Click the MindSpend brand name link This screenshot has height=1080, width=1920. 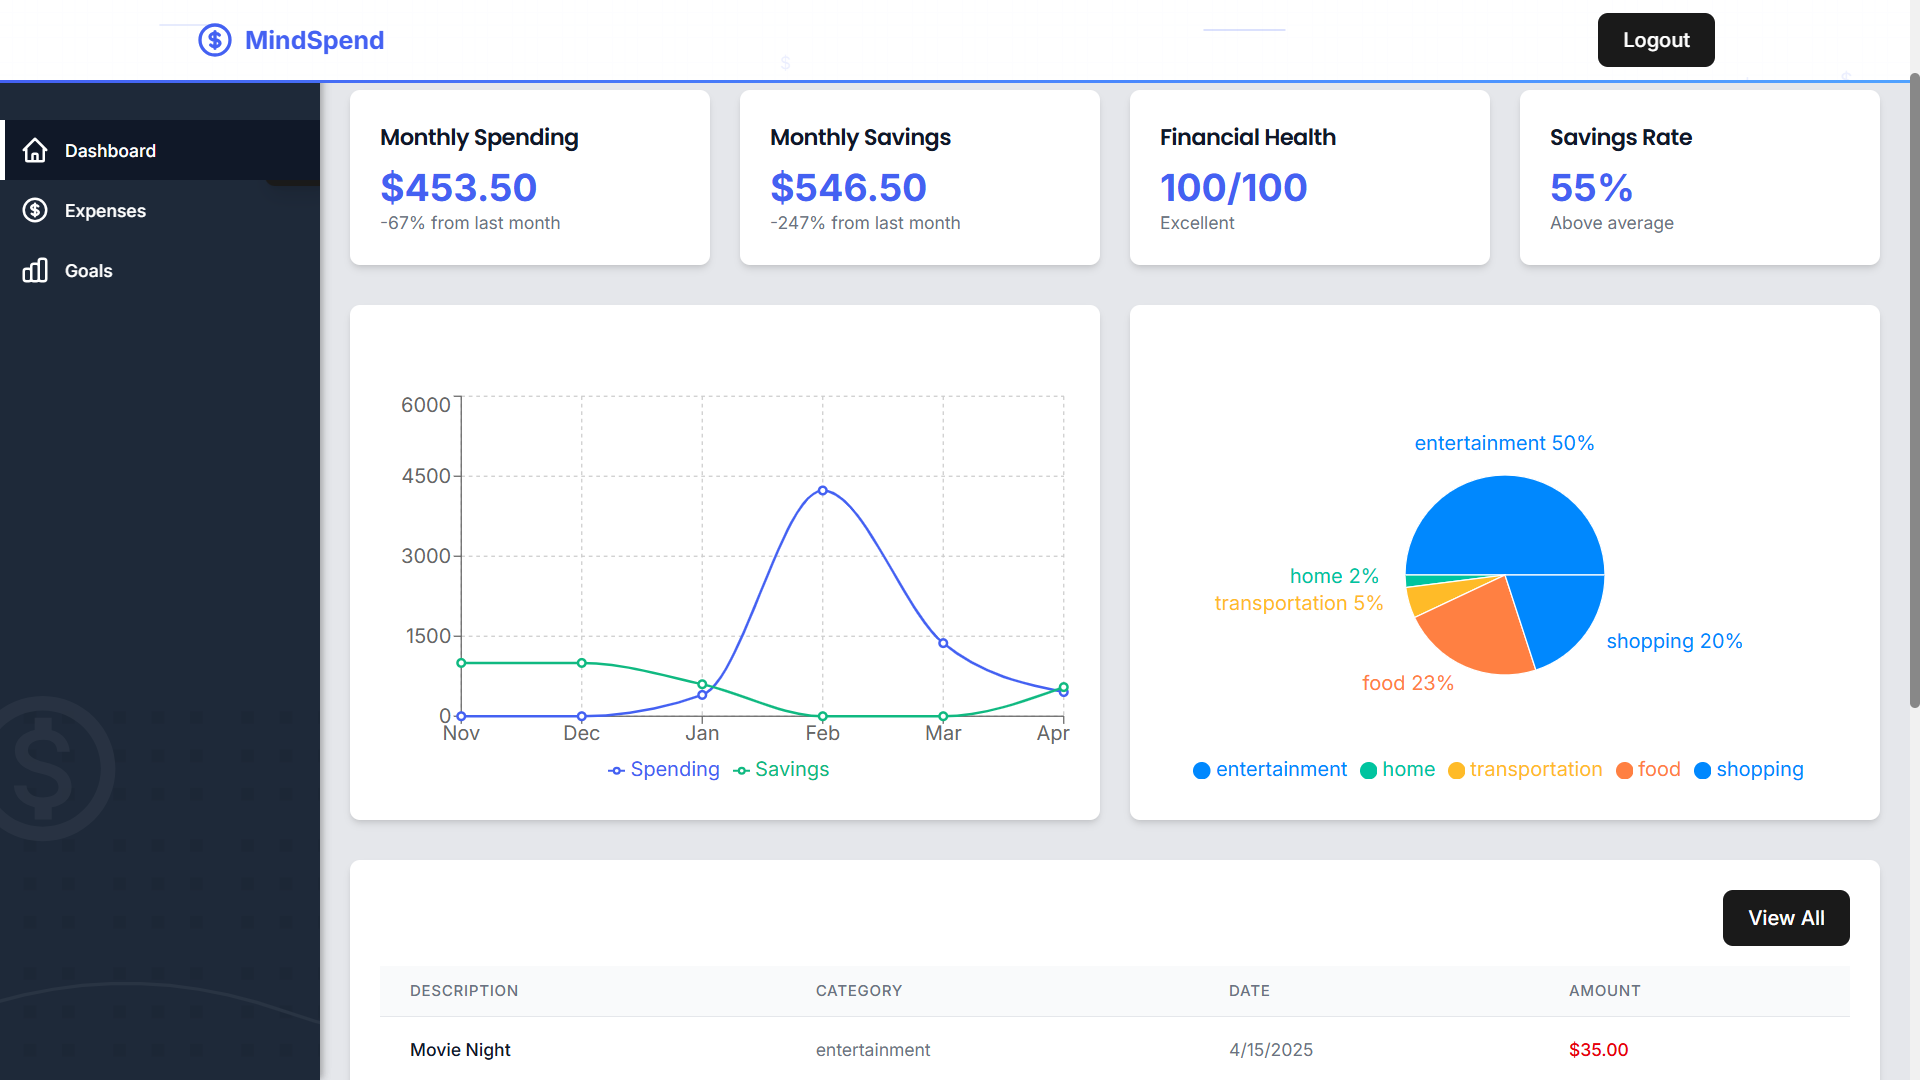click(314, 40)
